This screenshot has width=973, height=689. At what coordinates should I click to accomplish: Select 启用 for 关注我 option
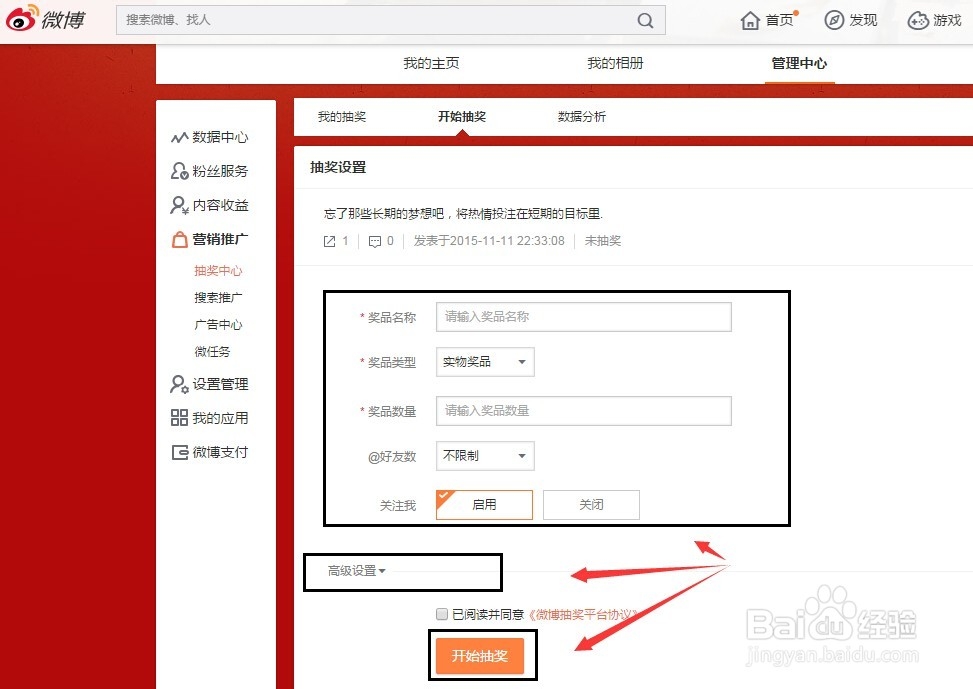[x=484, y=505]
